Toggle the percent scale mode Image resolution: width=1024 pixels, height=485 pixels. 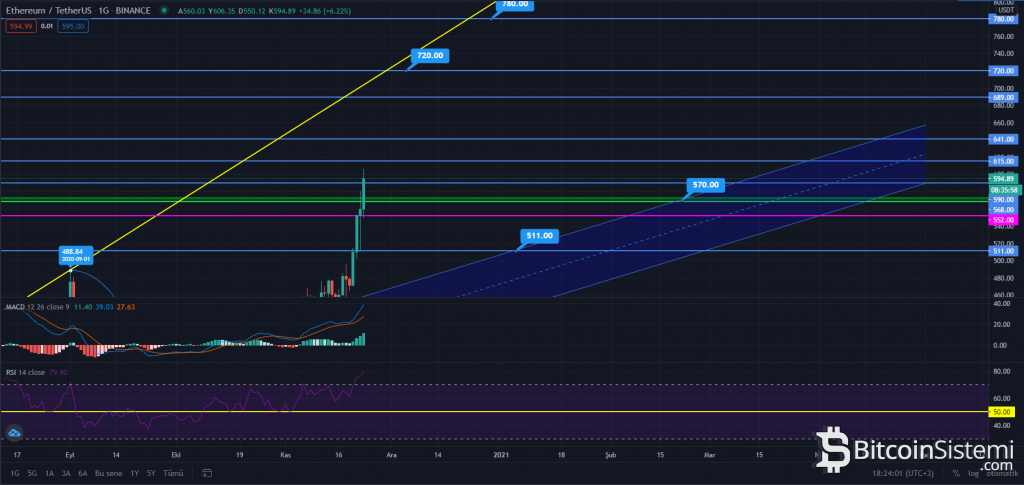[x=956, y=472]
